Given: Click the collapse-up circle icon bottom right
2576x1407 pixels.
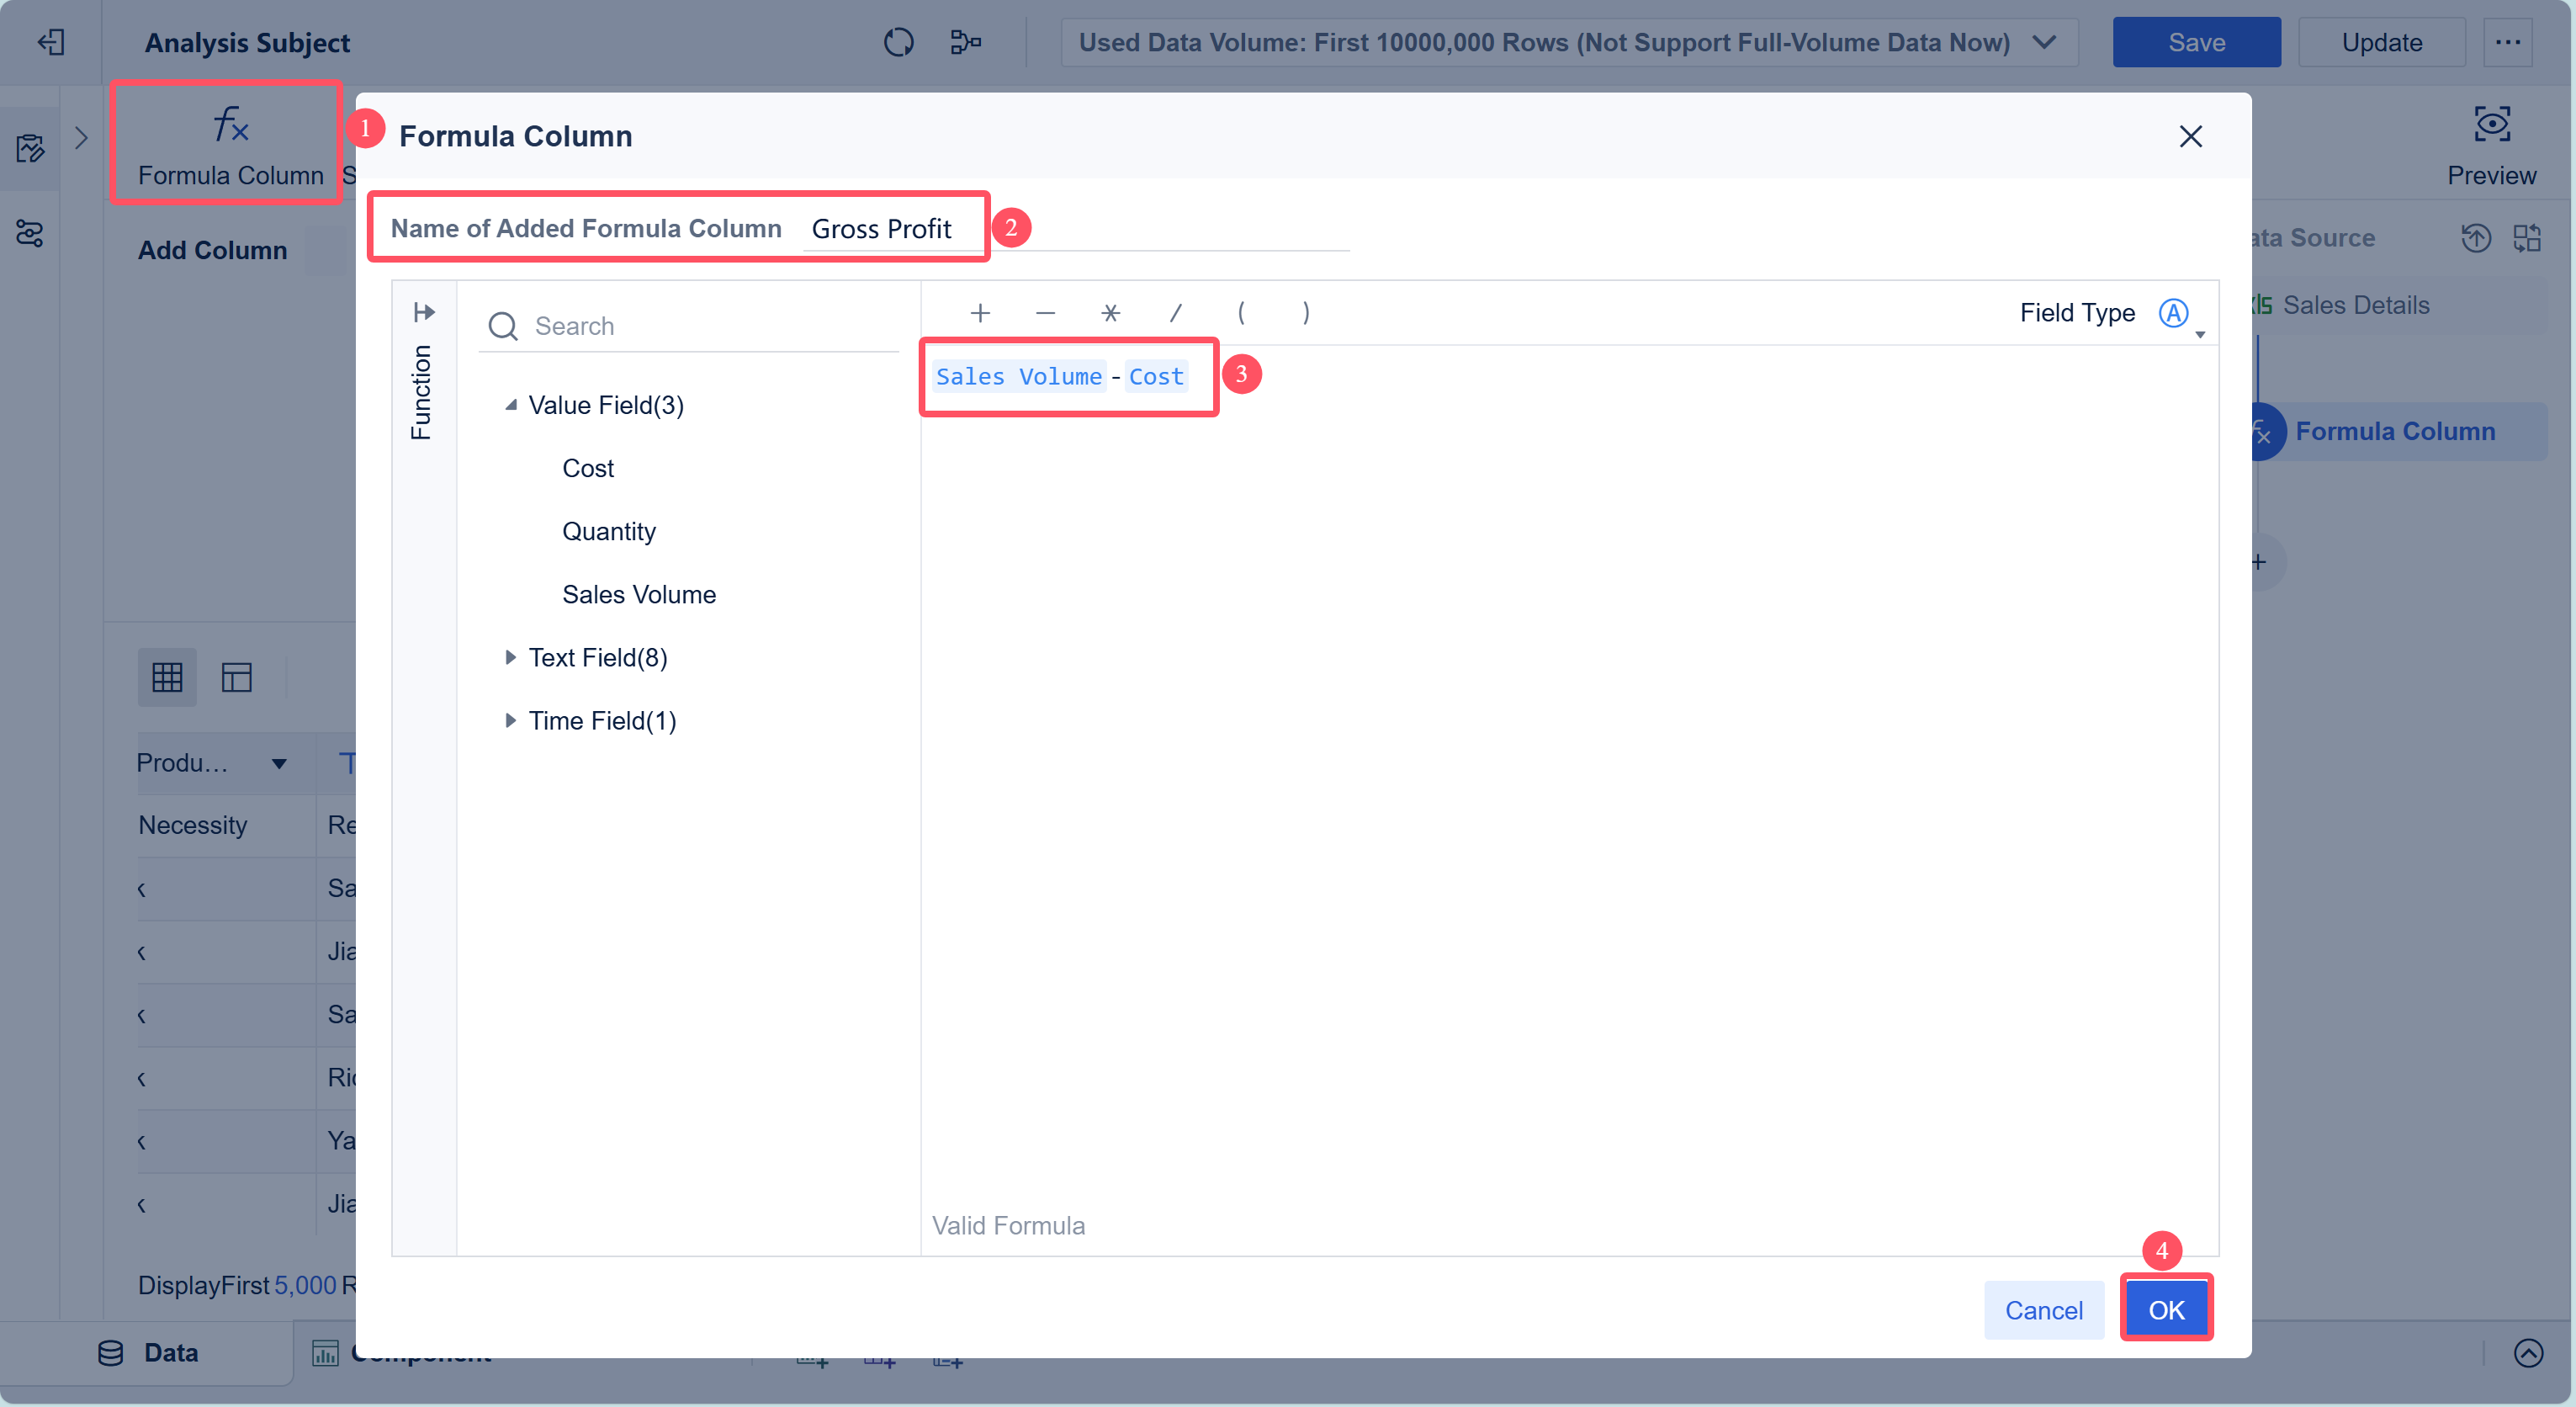Looking at the screenshot, I should tap(2528, 1353).
